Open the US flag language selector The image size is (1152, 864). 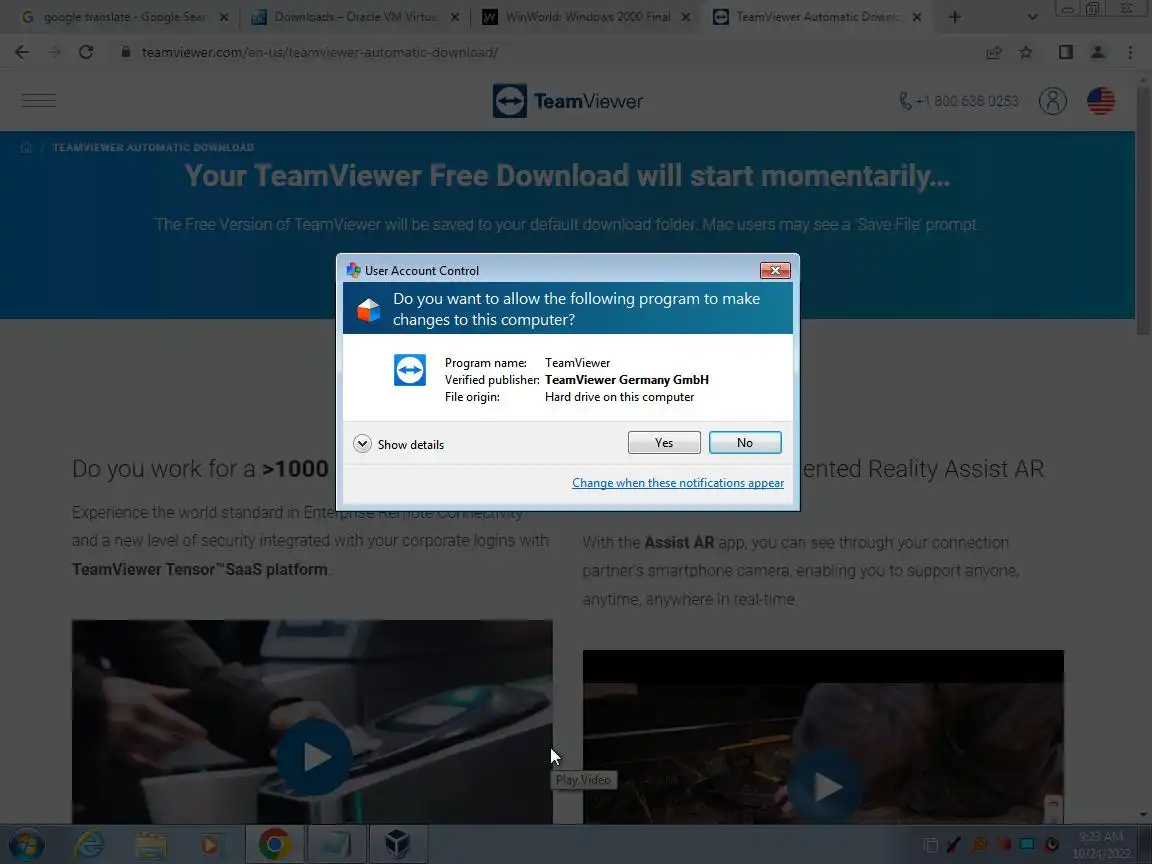coord(1101,101)
